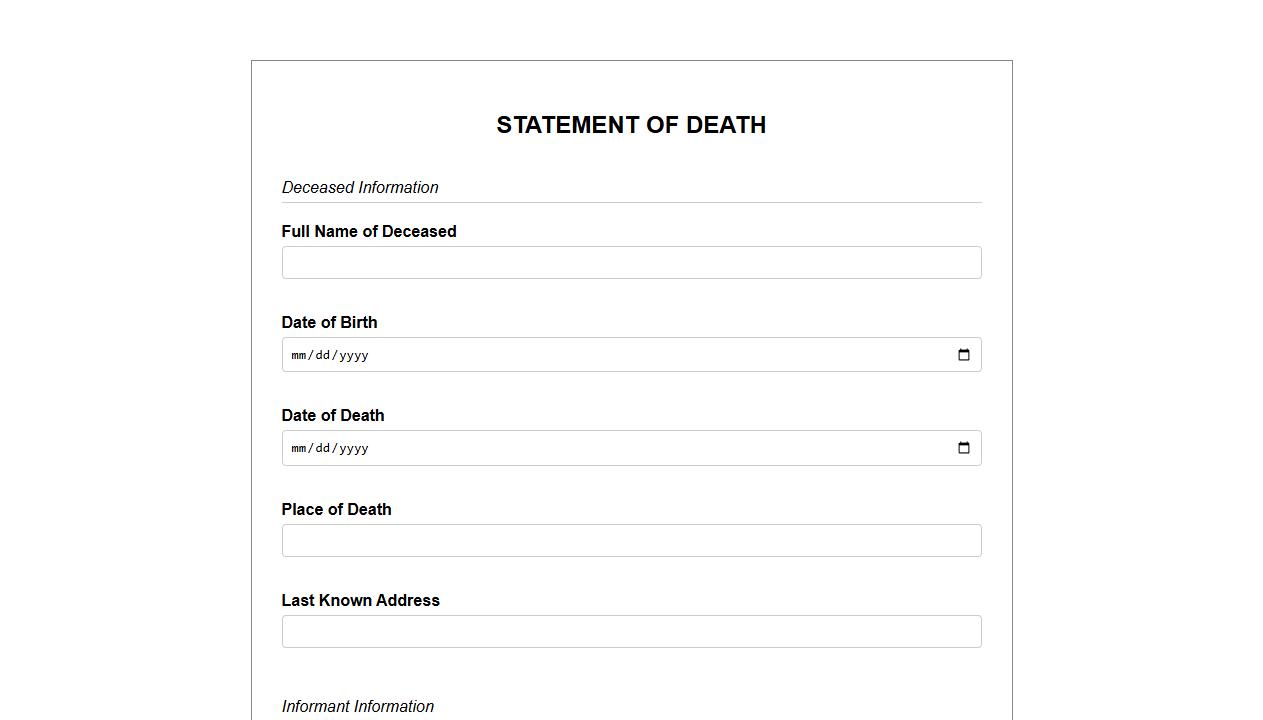This screenshot has width=1263, height=720.
Task: Open the Date of Death calendar picker
Action: (964, 448)
